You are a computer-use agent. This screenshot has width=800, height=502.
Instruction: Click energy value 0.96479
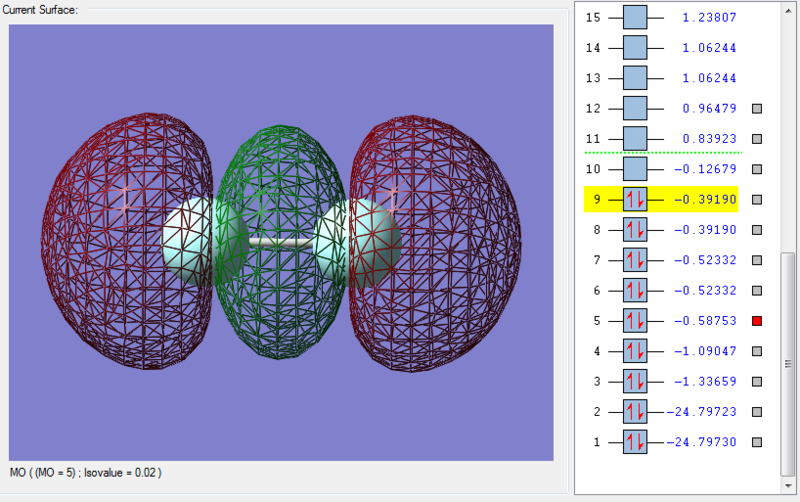pos(710,109)
